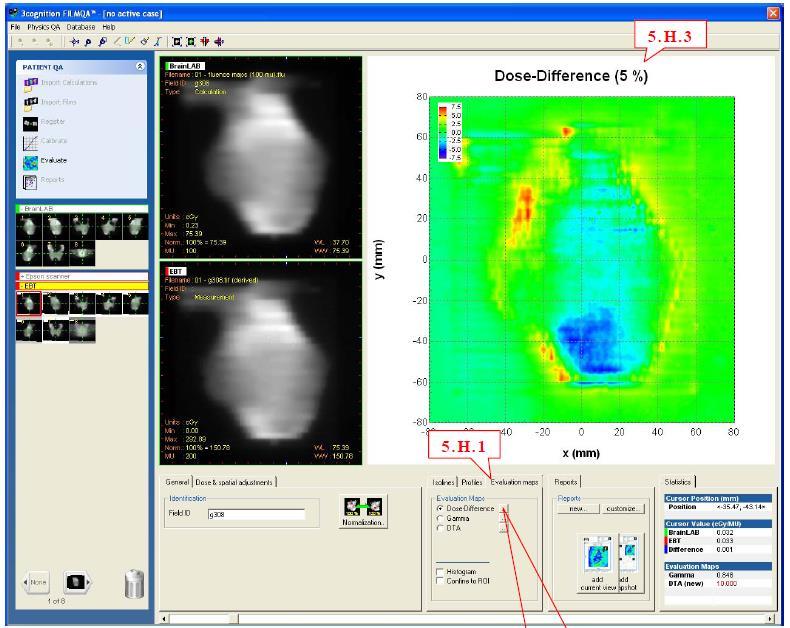Click the first frame-fit toolbar icon
Viewport: 790px width, 628px height.
tap(177, 42)
